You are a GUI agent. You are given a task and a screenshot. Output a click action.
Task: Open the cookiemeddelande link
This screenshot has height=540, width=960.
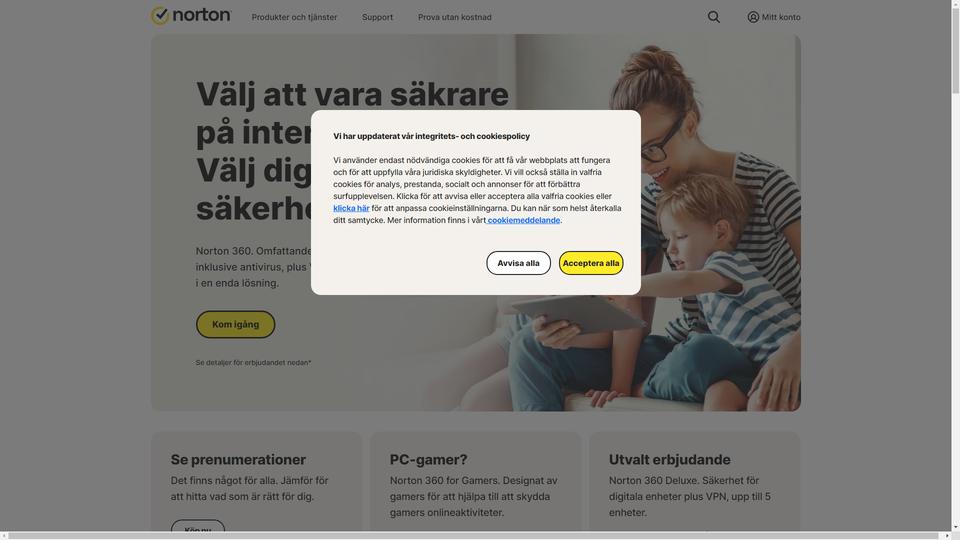523,220
